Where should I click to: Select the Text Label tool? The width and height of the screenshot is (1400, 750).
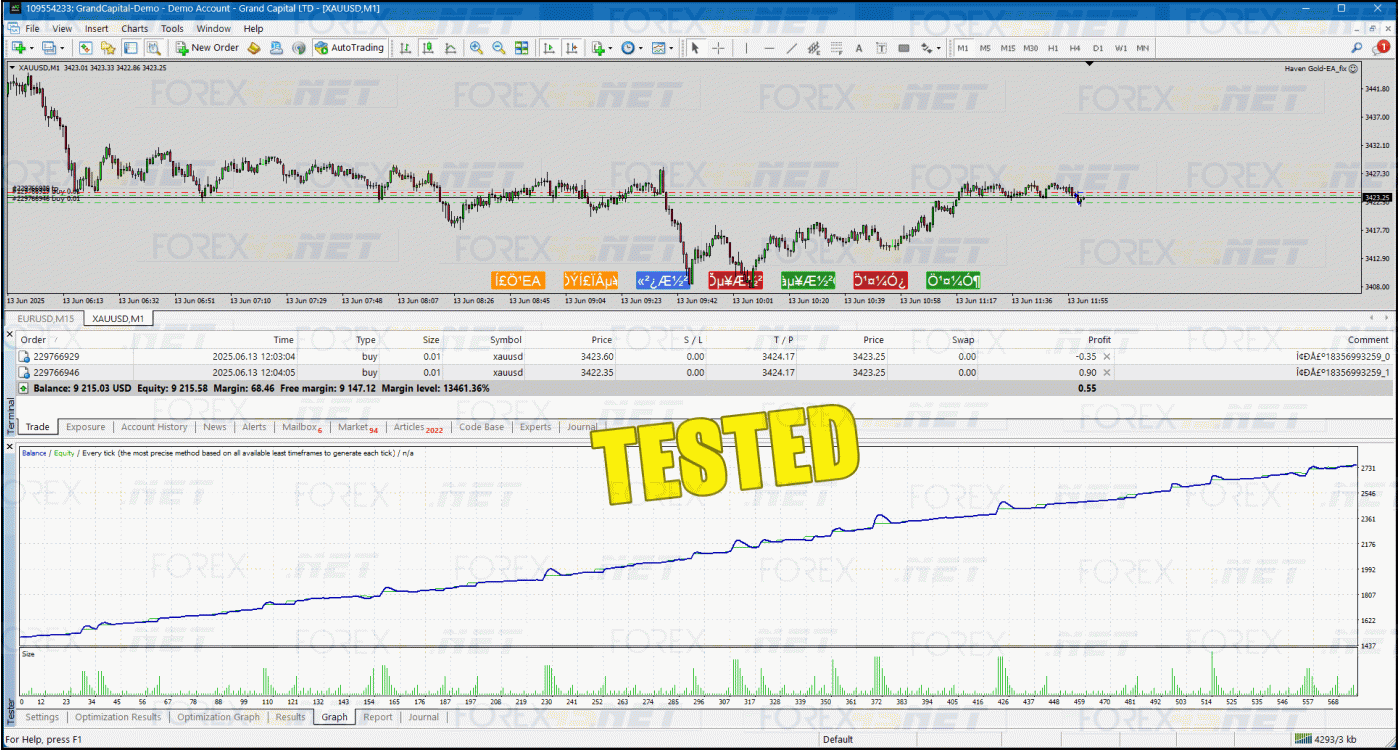[859, 48]
